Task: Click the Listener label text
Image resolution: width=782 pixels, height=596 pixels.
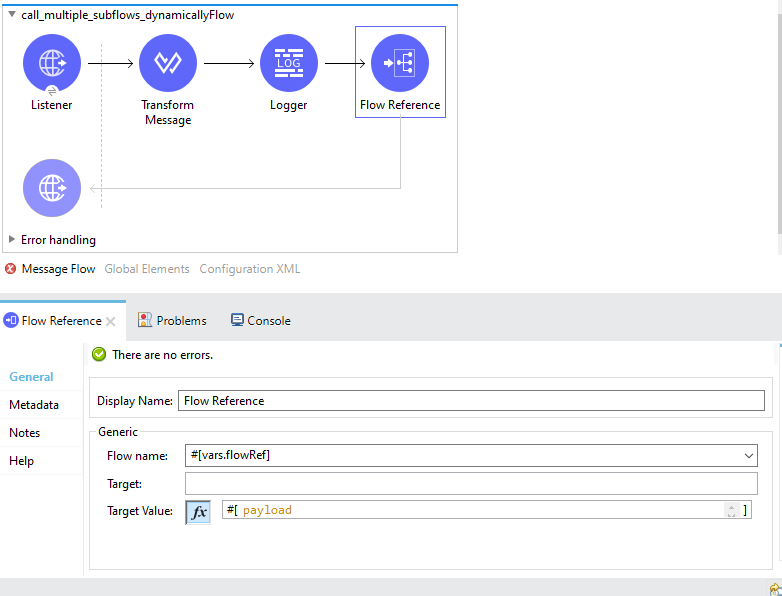Action: pyautogui.click(x=51, y=105)
